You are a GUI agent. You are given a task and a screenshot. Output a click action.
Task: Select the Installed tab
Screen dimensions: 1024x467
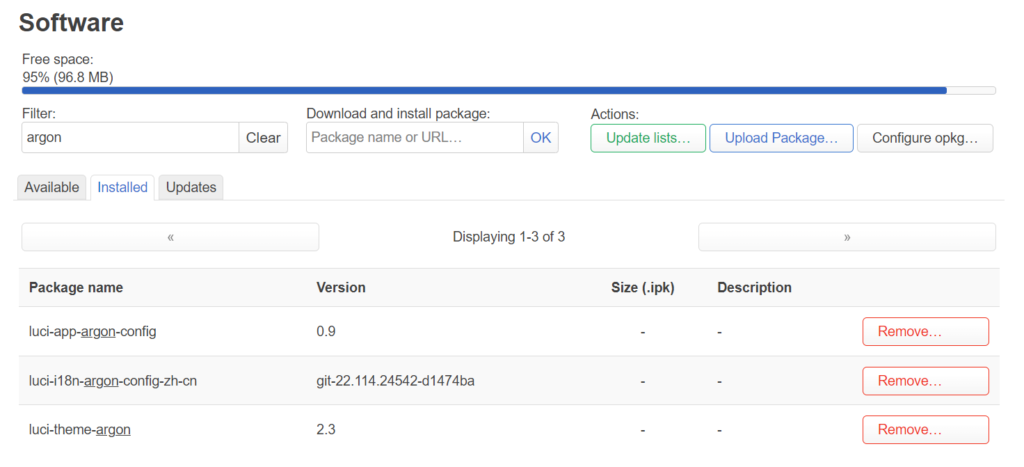[122, 187]
